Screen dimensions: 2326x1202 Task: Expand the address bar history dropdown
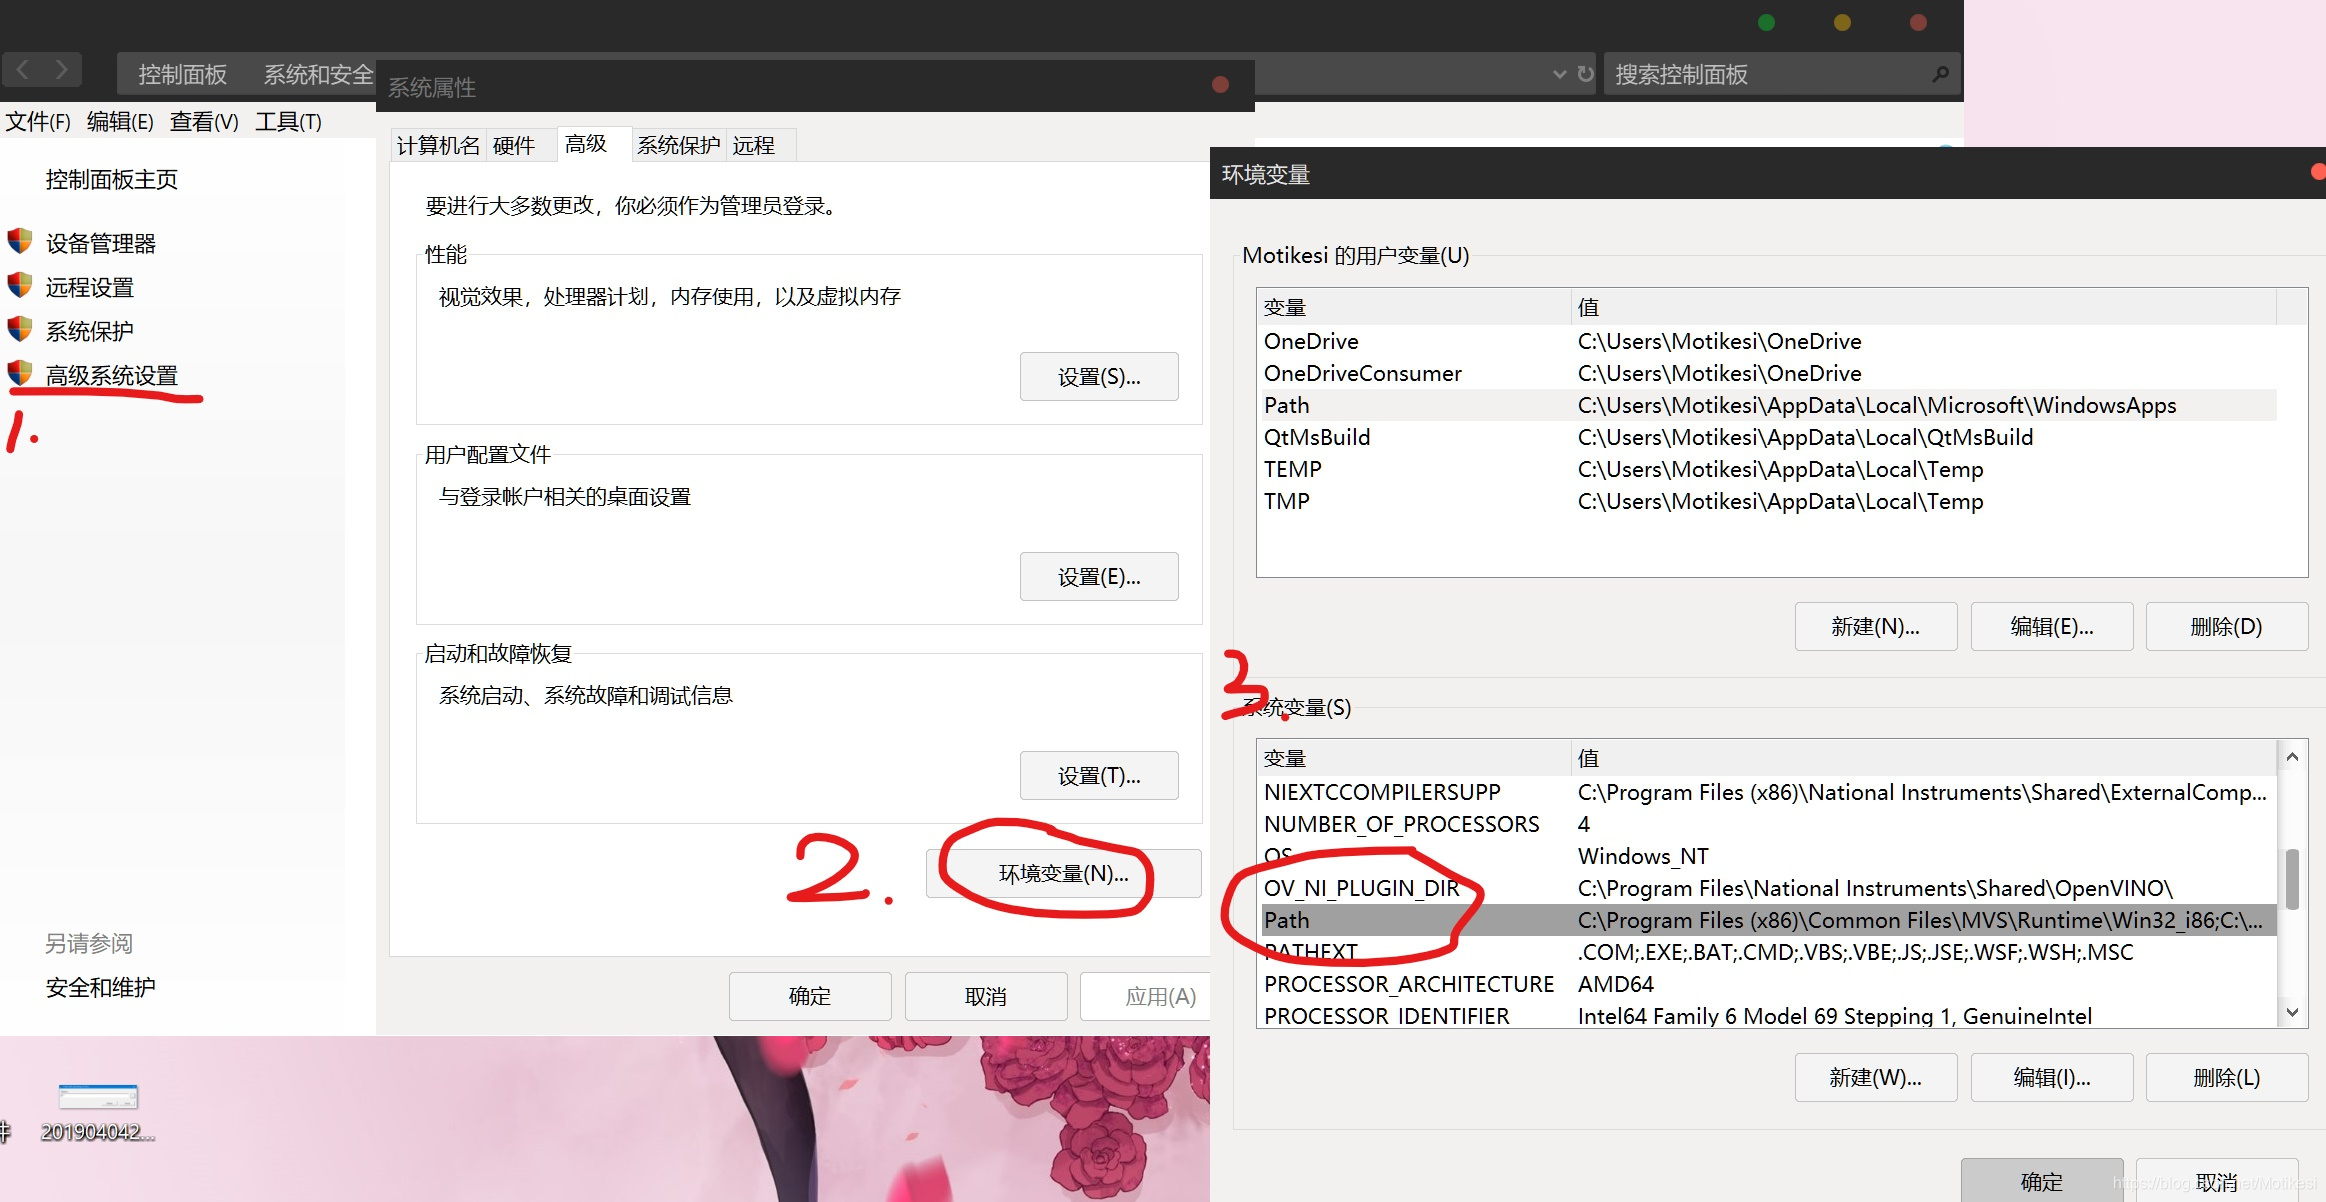pyautogui.click(x=1559, y=74)
